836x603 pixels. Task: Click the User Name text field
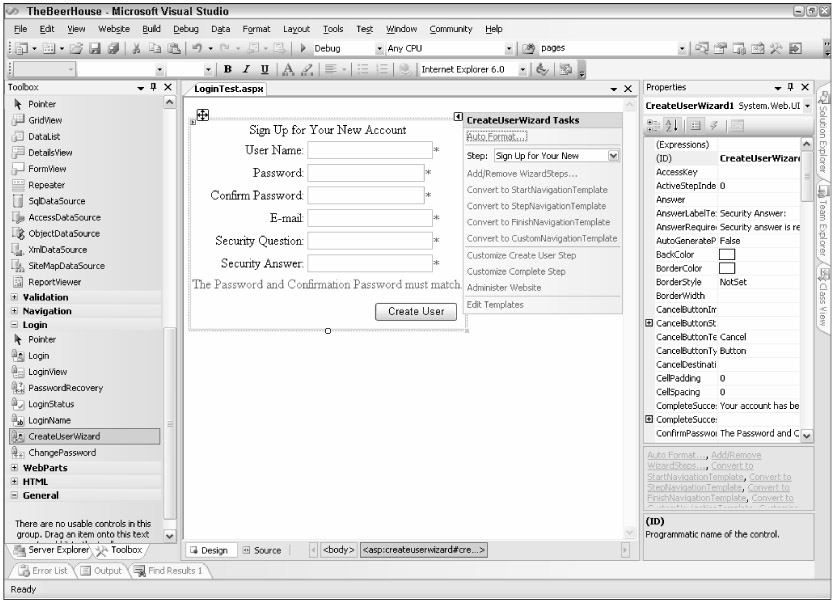[368, 150]
